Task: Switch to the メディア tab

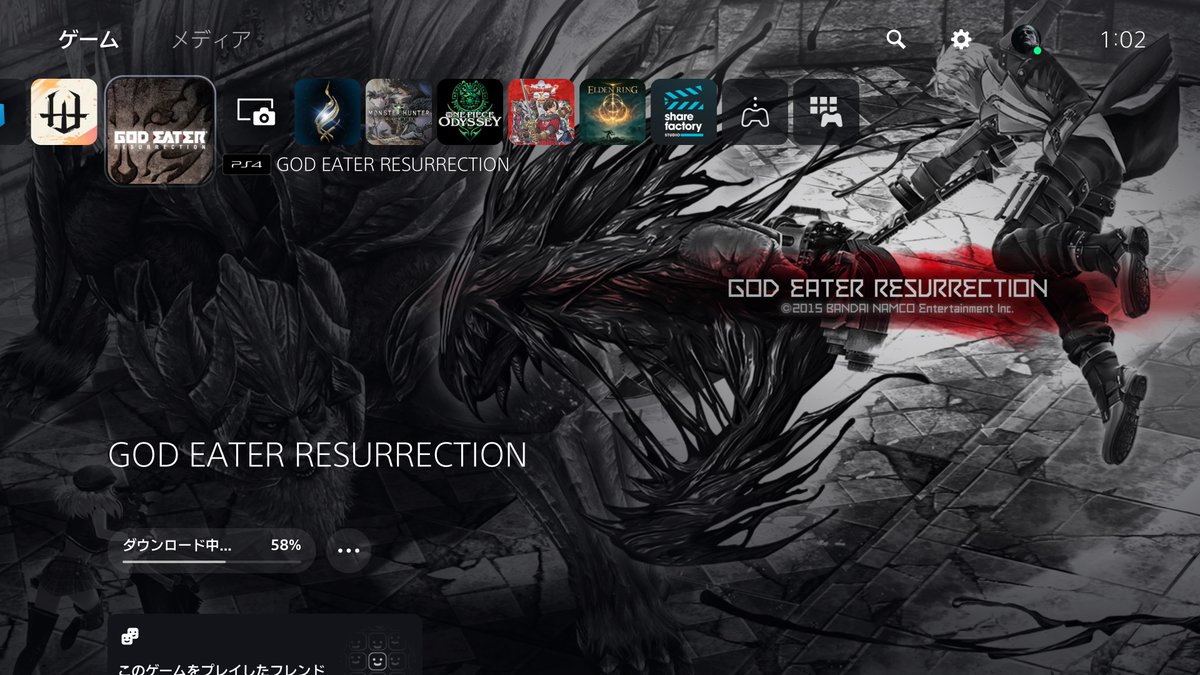Action: (211, 40)
